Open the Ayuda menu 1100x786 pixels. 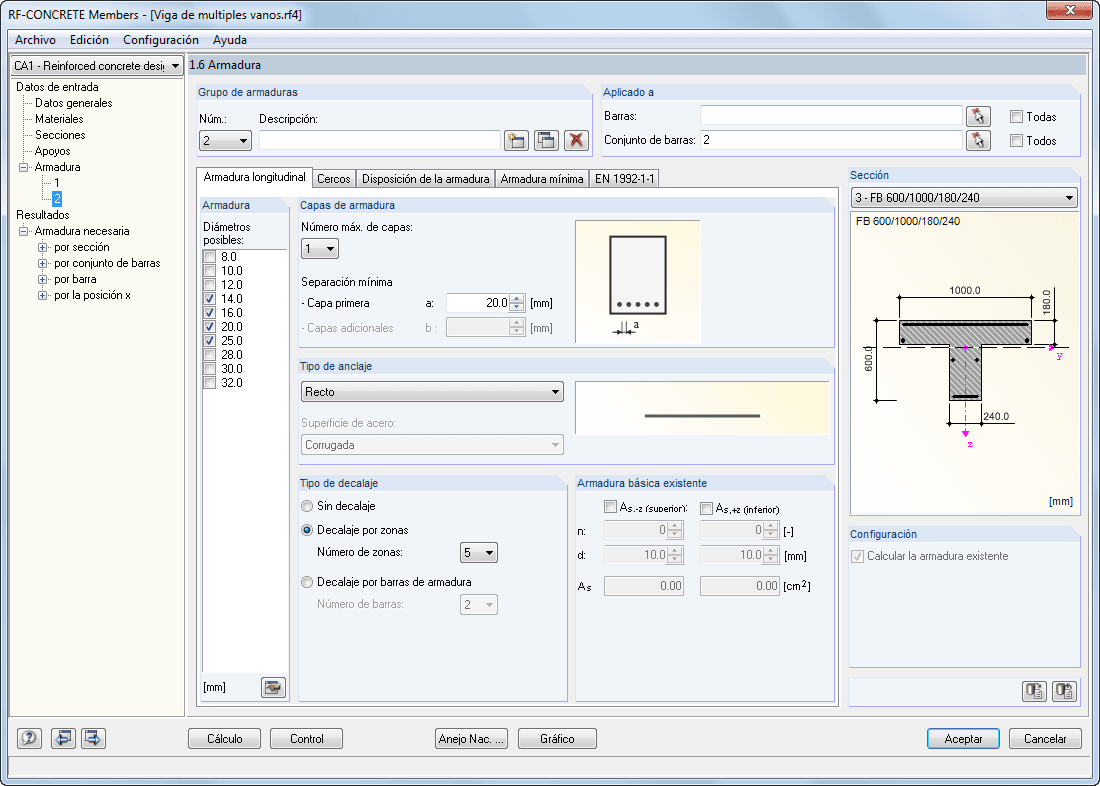point(229,40)
